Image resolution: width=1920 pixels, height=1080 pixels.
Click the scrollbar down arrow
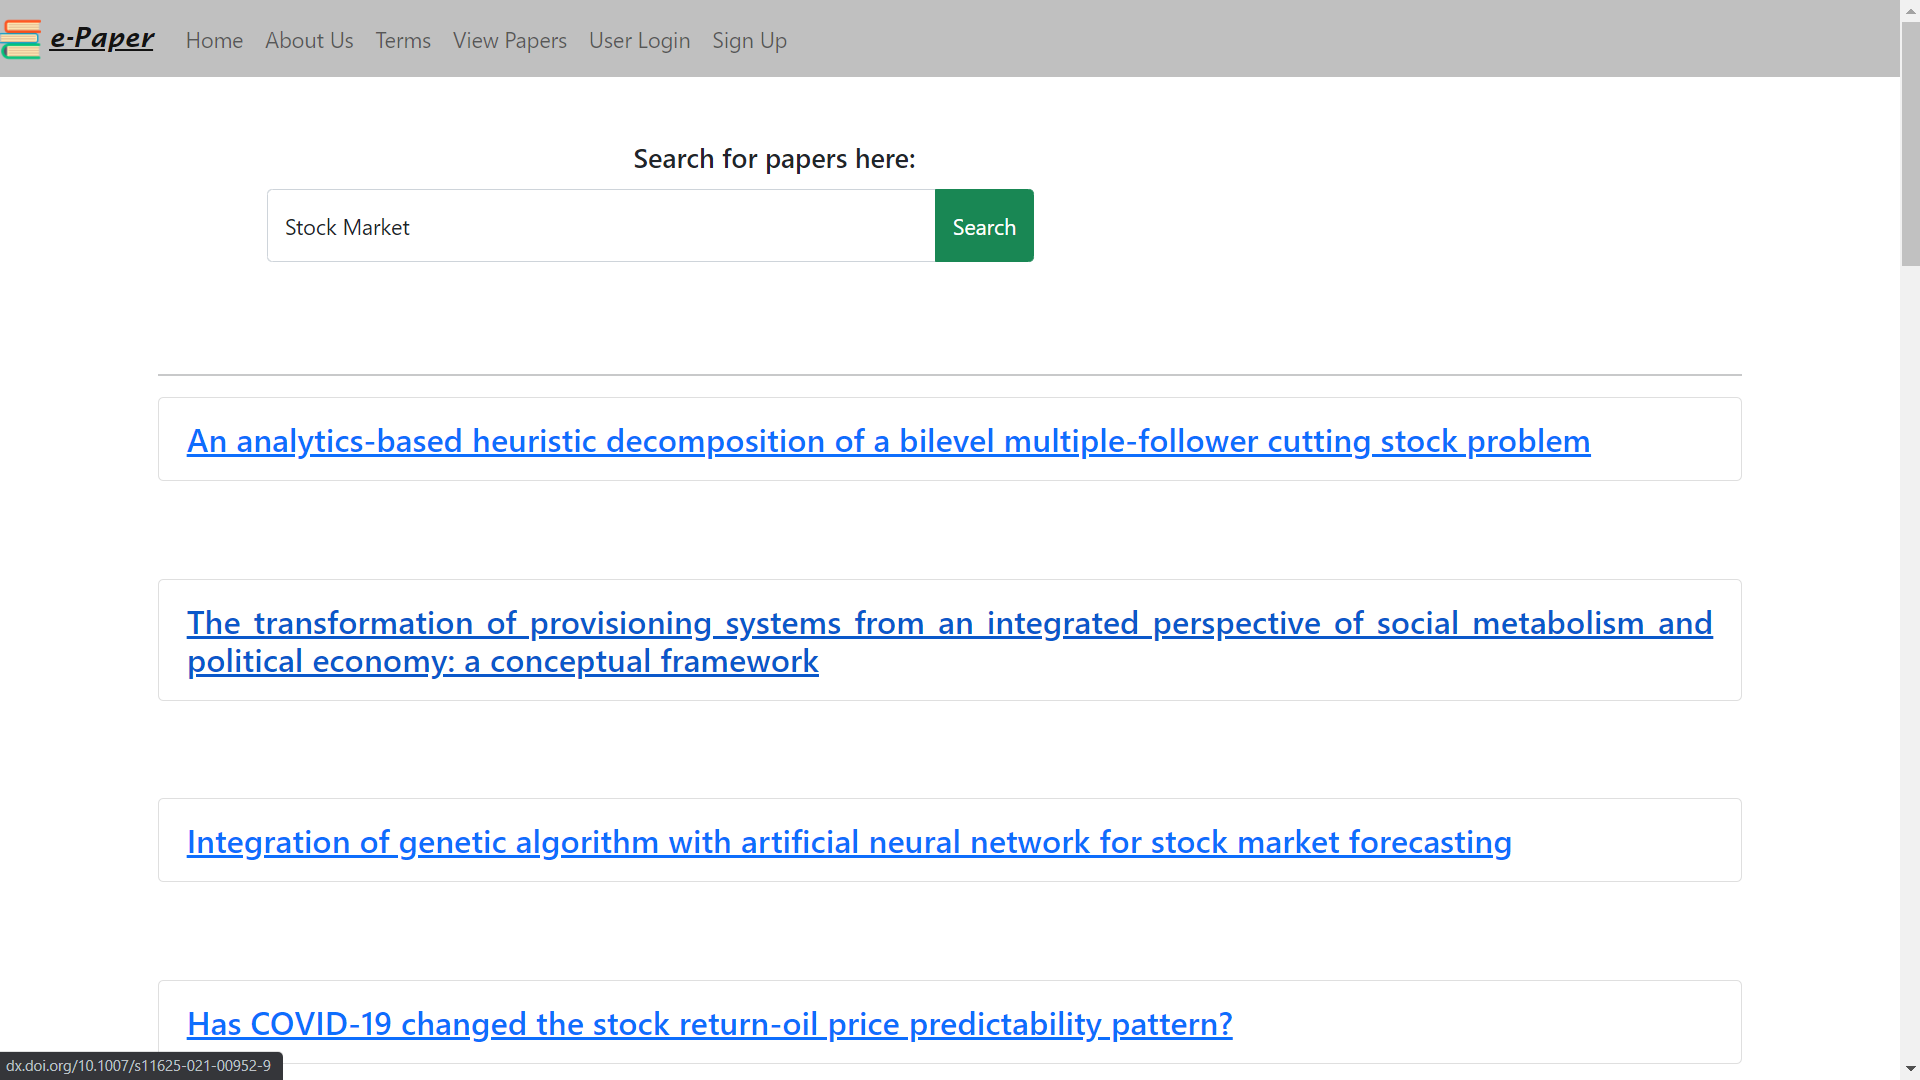point(1910,1070)
